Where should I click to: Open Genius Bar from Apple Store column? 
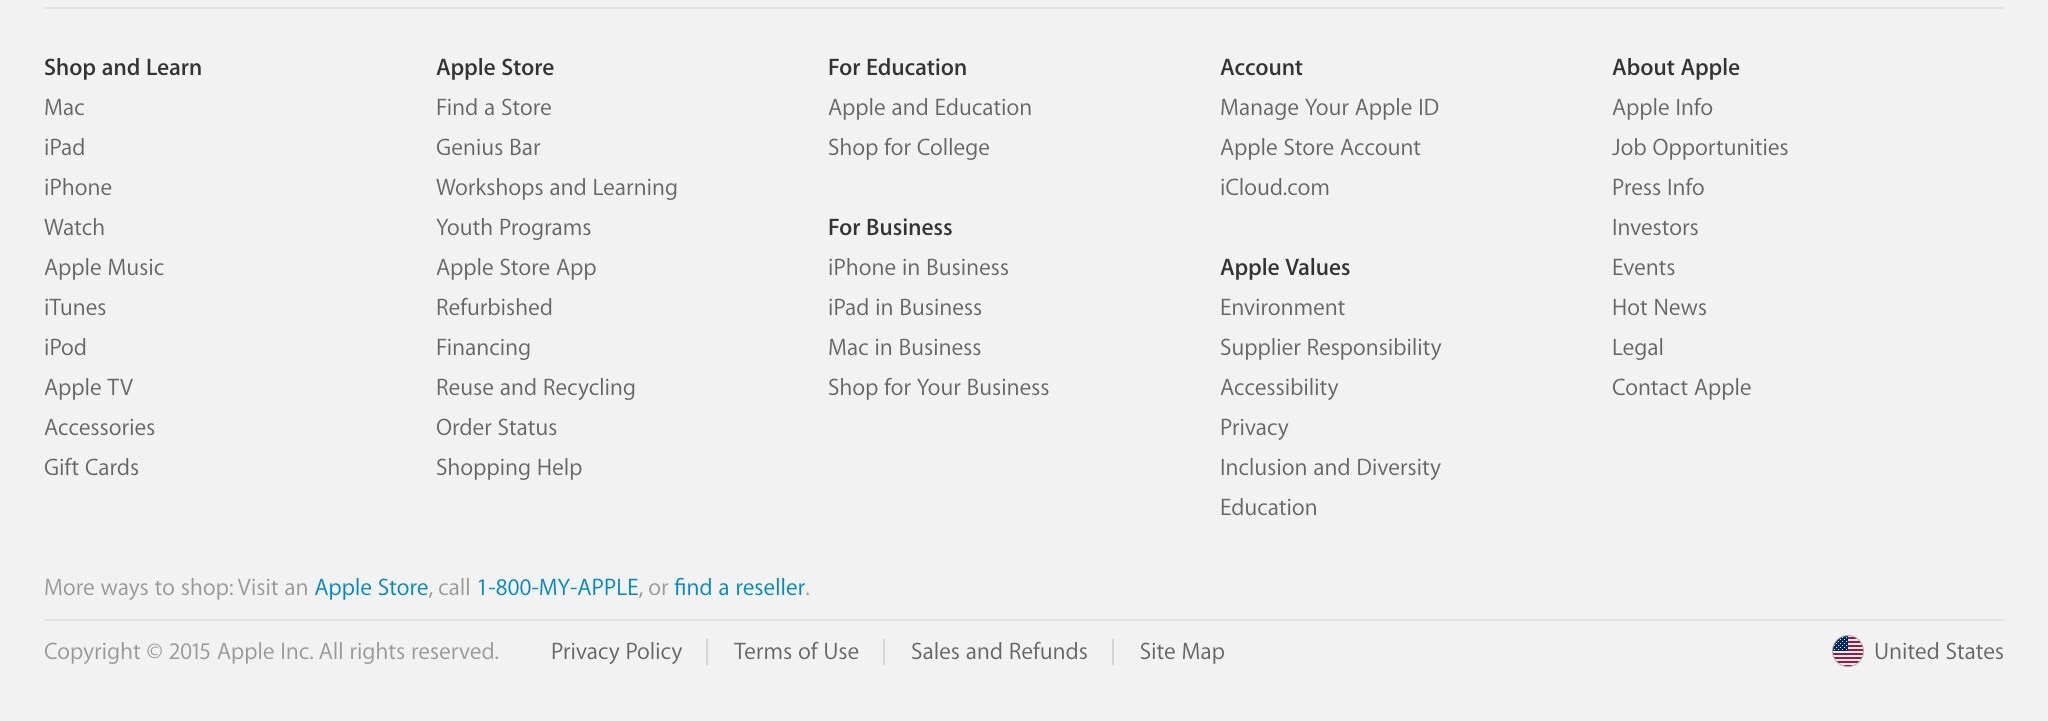tap(488, 148)
